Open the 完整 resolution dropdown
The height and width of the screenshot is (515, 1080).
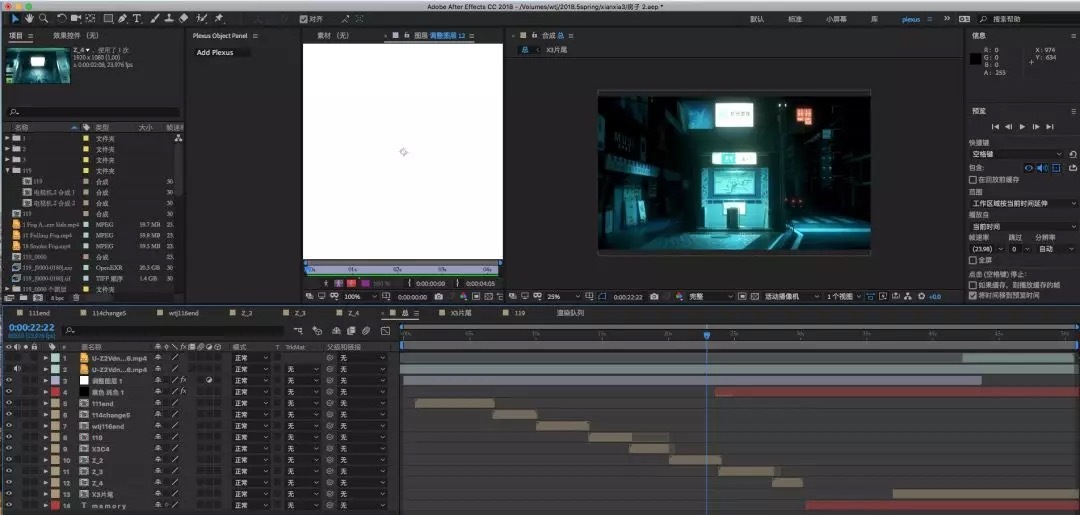[x=707, y=297]
